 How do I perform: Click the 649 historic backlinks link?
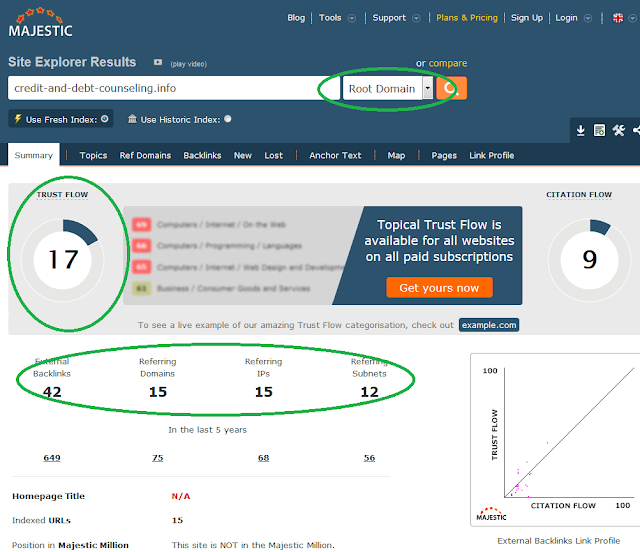point(52,458)
